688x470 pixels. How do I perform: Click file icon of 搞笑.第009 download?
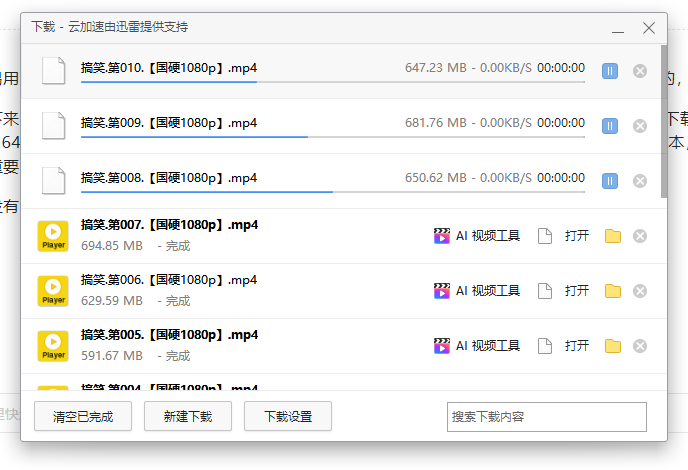(54, 126)
